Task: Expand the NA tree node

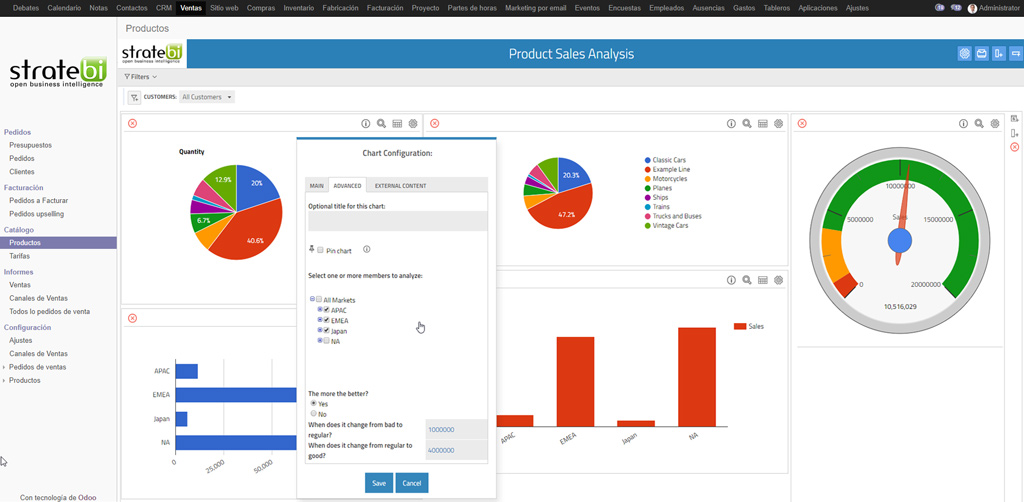Action: click(320, 341)
